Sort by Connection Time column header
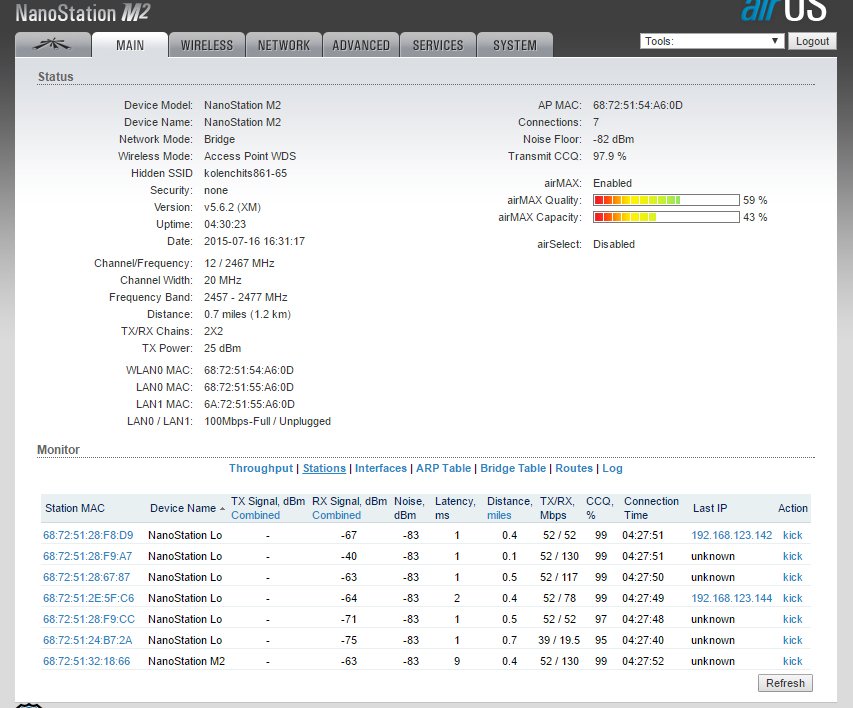Screen dimensions: 853x708 651,508
